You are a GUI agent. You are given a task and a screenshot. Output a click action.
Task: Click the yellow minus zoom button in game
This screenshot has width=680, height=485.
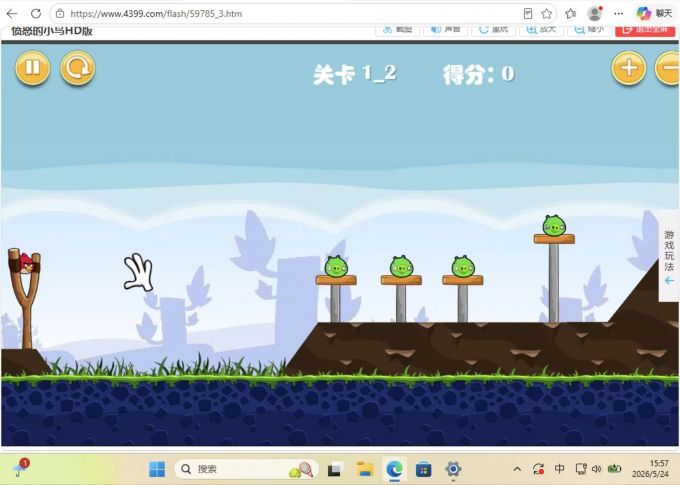tap(668, 68)
